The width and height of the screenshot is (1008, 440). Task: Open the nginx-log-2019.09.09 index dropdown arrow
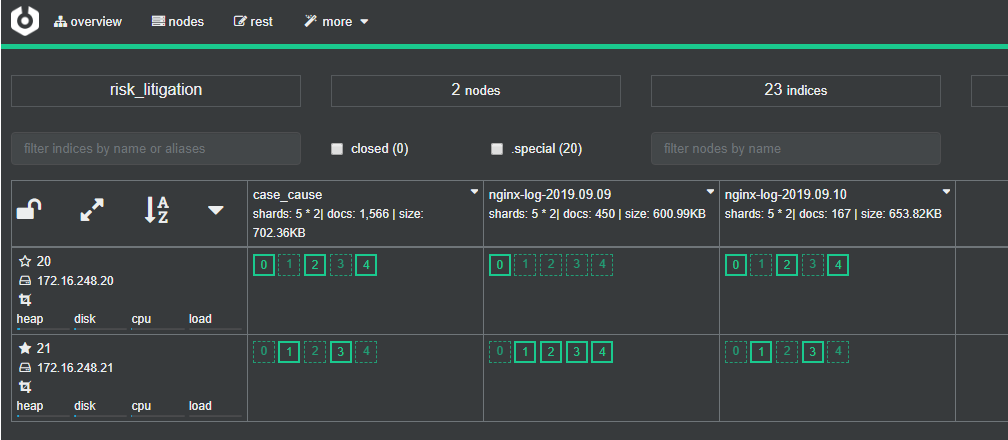710,192
